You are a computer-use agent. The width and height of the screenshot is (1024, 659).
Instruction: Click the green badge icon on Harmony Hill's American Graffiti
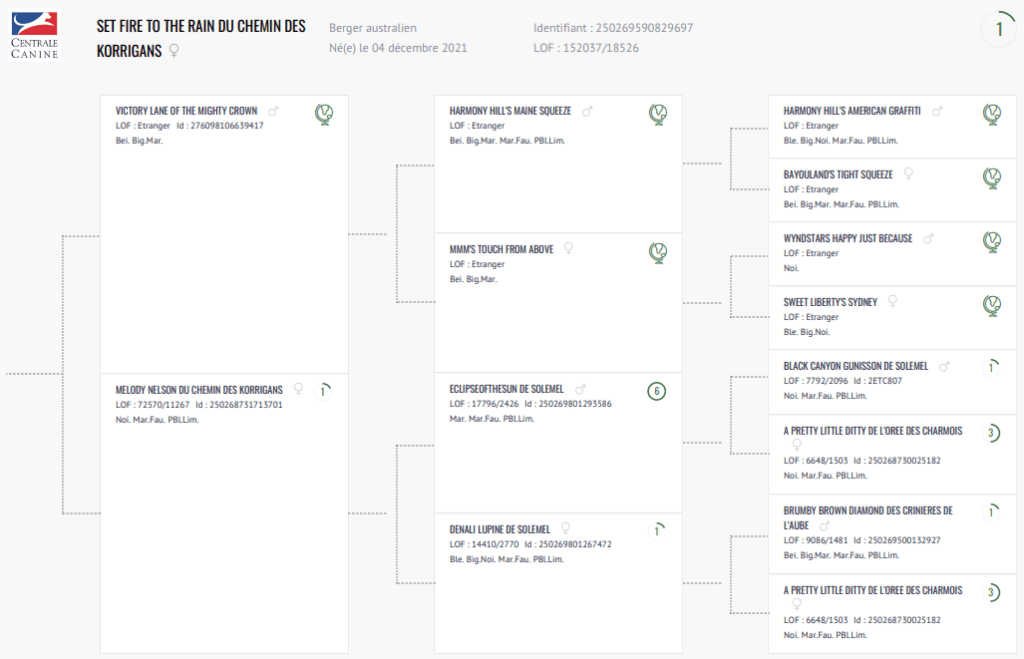click(x=992, y=114)
